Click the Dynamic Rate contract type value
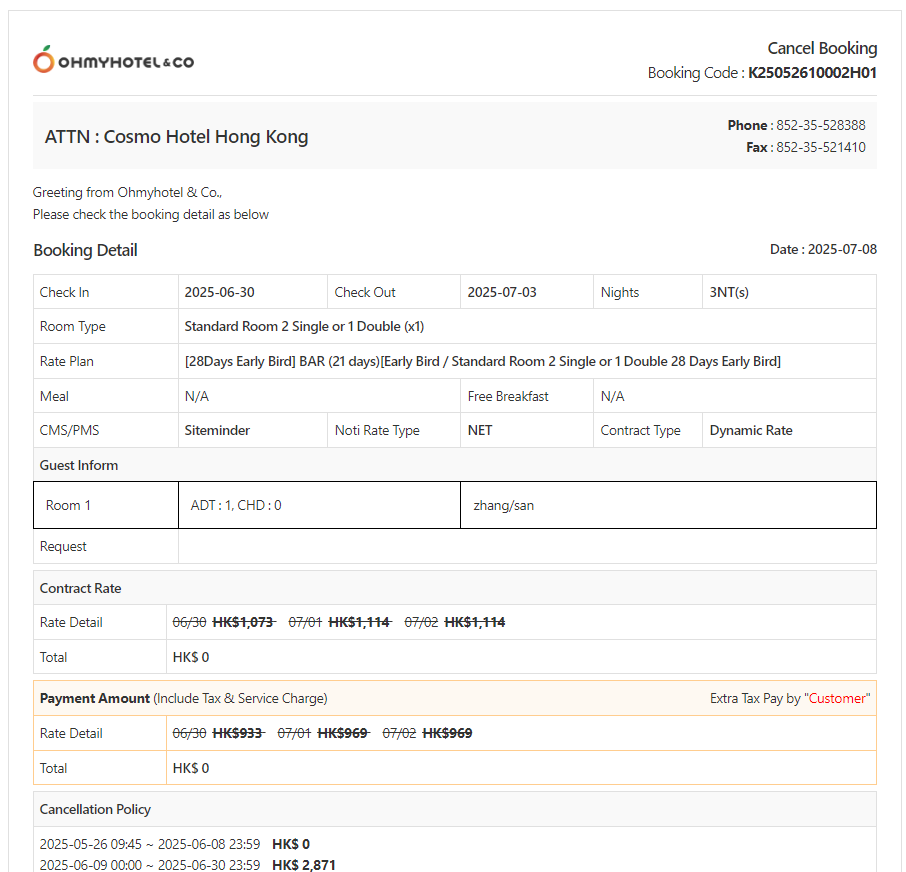The height and width of the screenshot is (872, 906). point(750,430)
